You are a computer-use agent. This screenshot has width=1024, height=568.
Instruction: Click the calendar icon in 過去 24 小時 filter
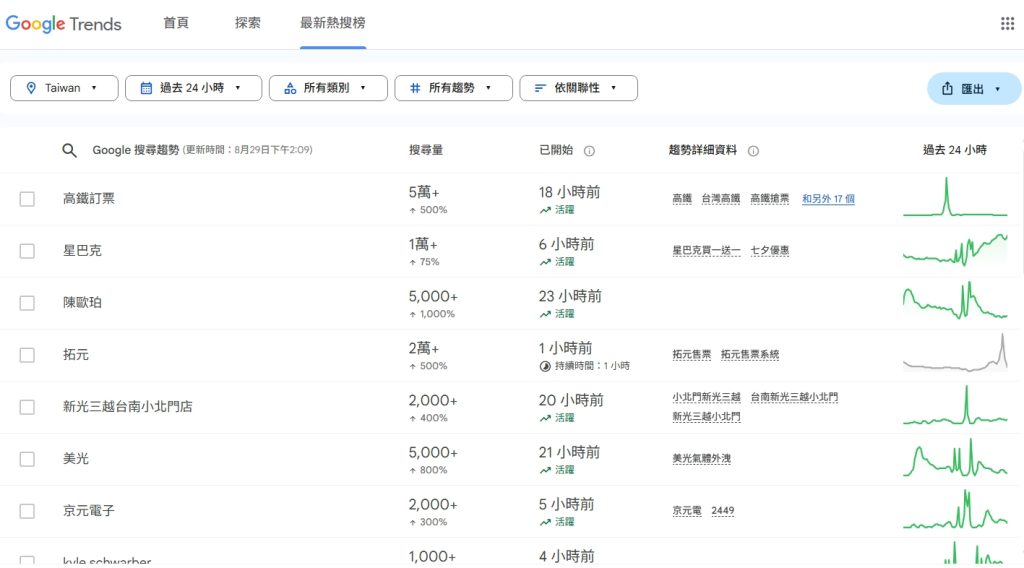pos(146,88)
